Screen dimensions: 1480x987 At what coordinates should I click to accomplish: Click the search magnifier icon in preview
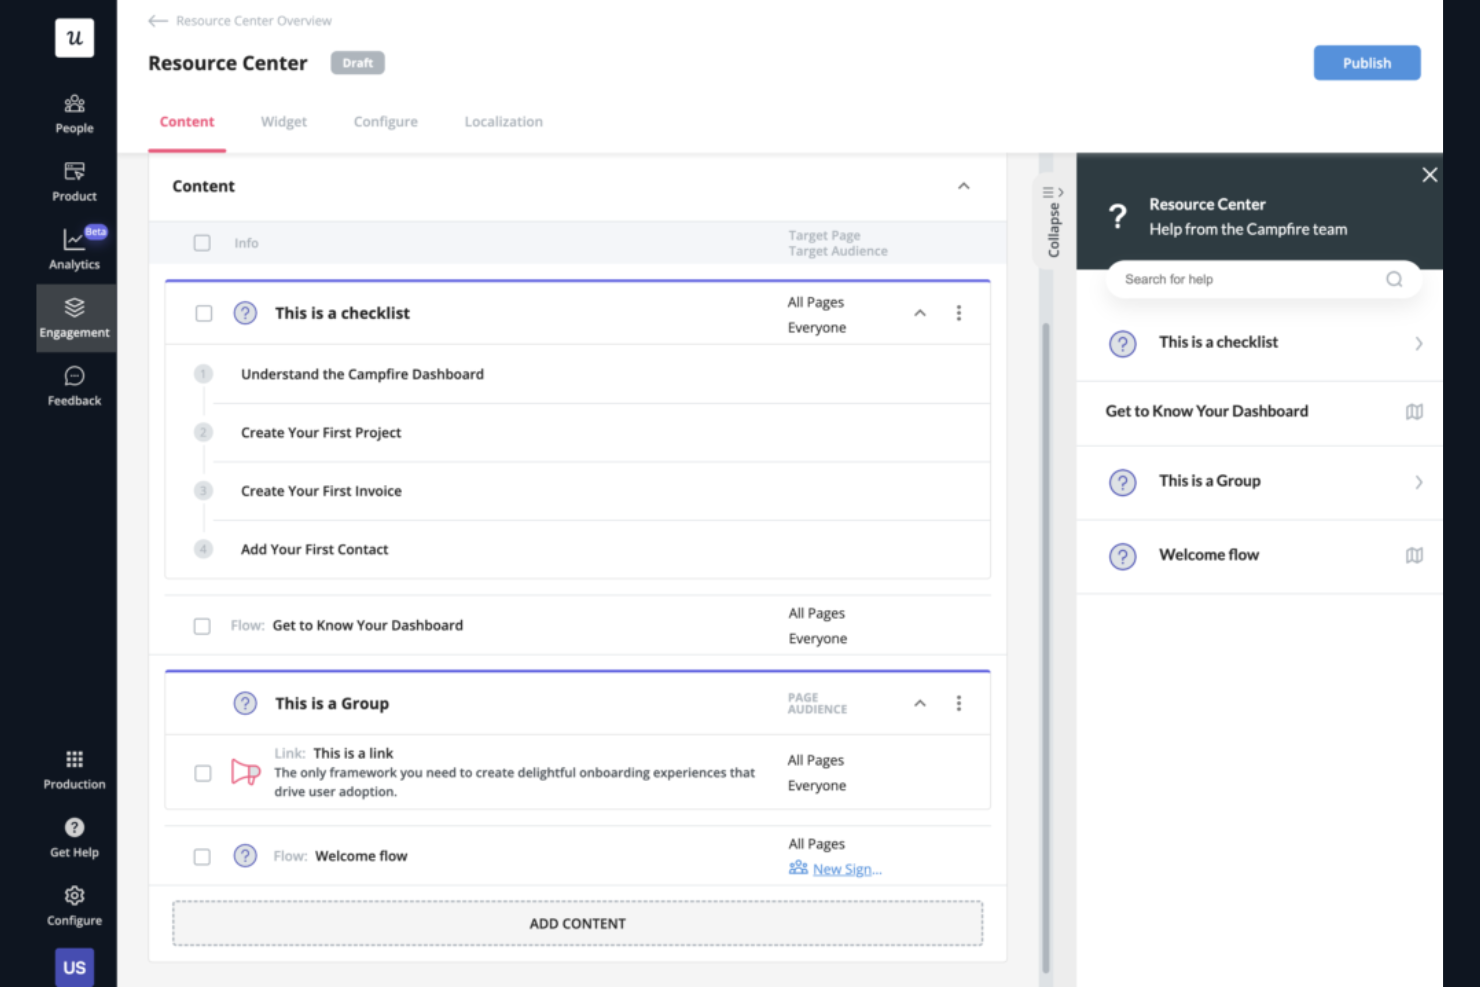point(1394,279)
